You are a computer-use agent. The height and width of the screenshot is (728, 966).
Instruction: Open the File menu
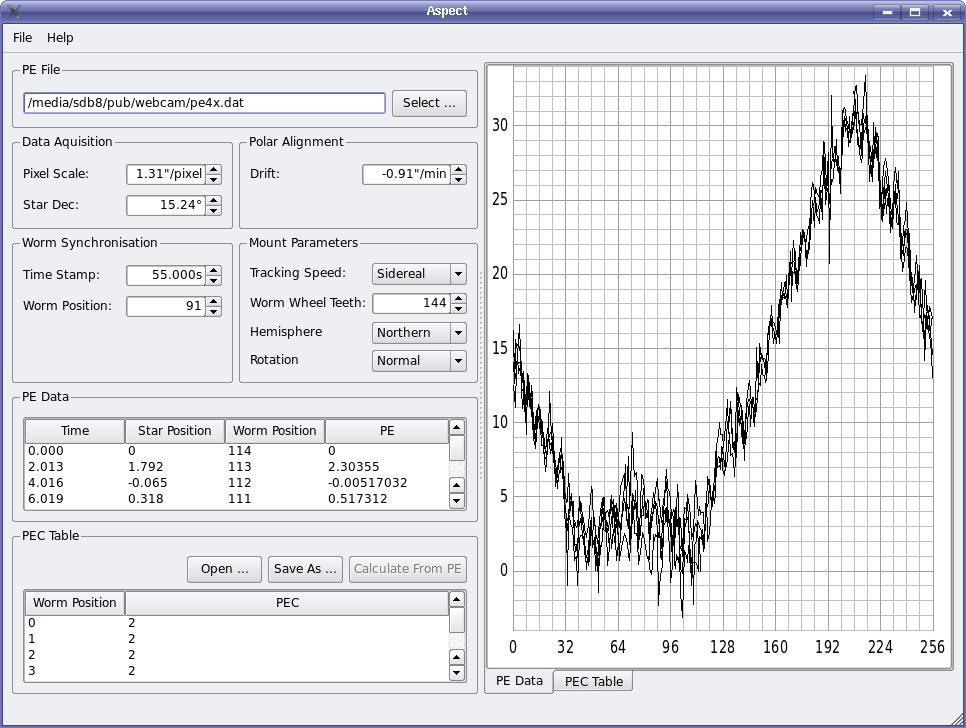22,38
